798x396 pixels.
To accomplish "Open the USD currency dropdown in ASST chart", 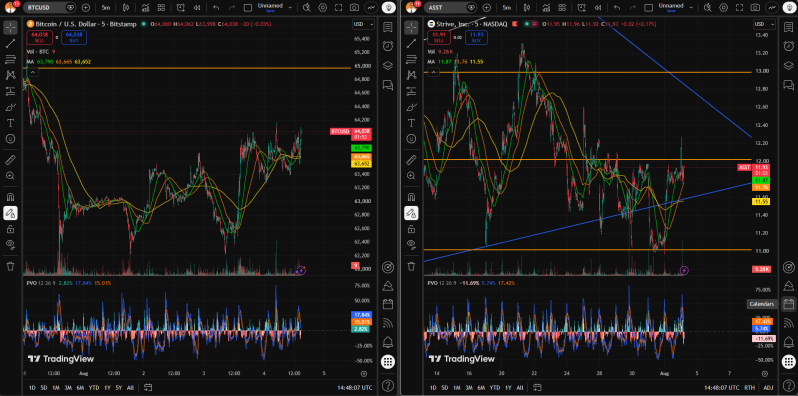I will pos(764,24).
